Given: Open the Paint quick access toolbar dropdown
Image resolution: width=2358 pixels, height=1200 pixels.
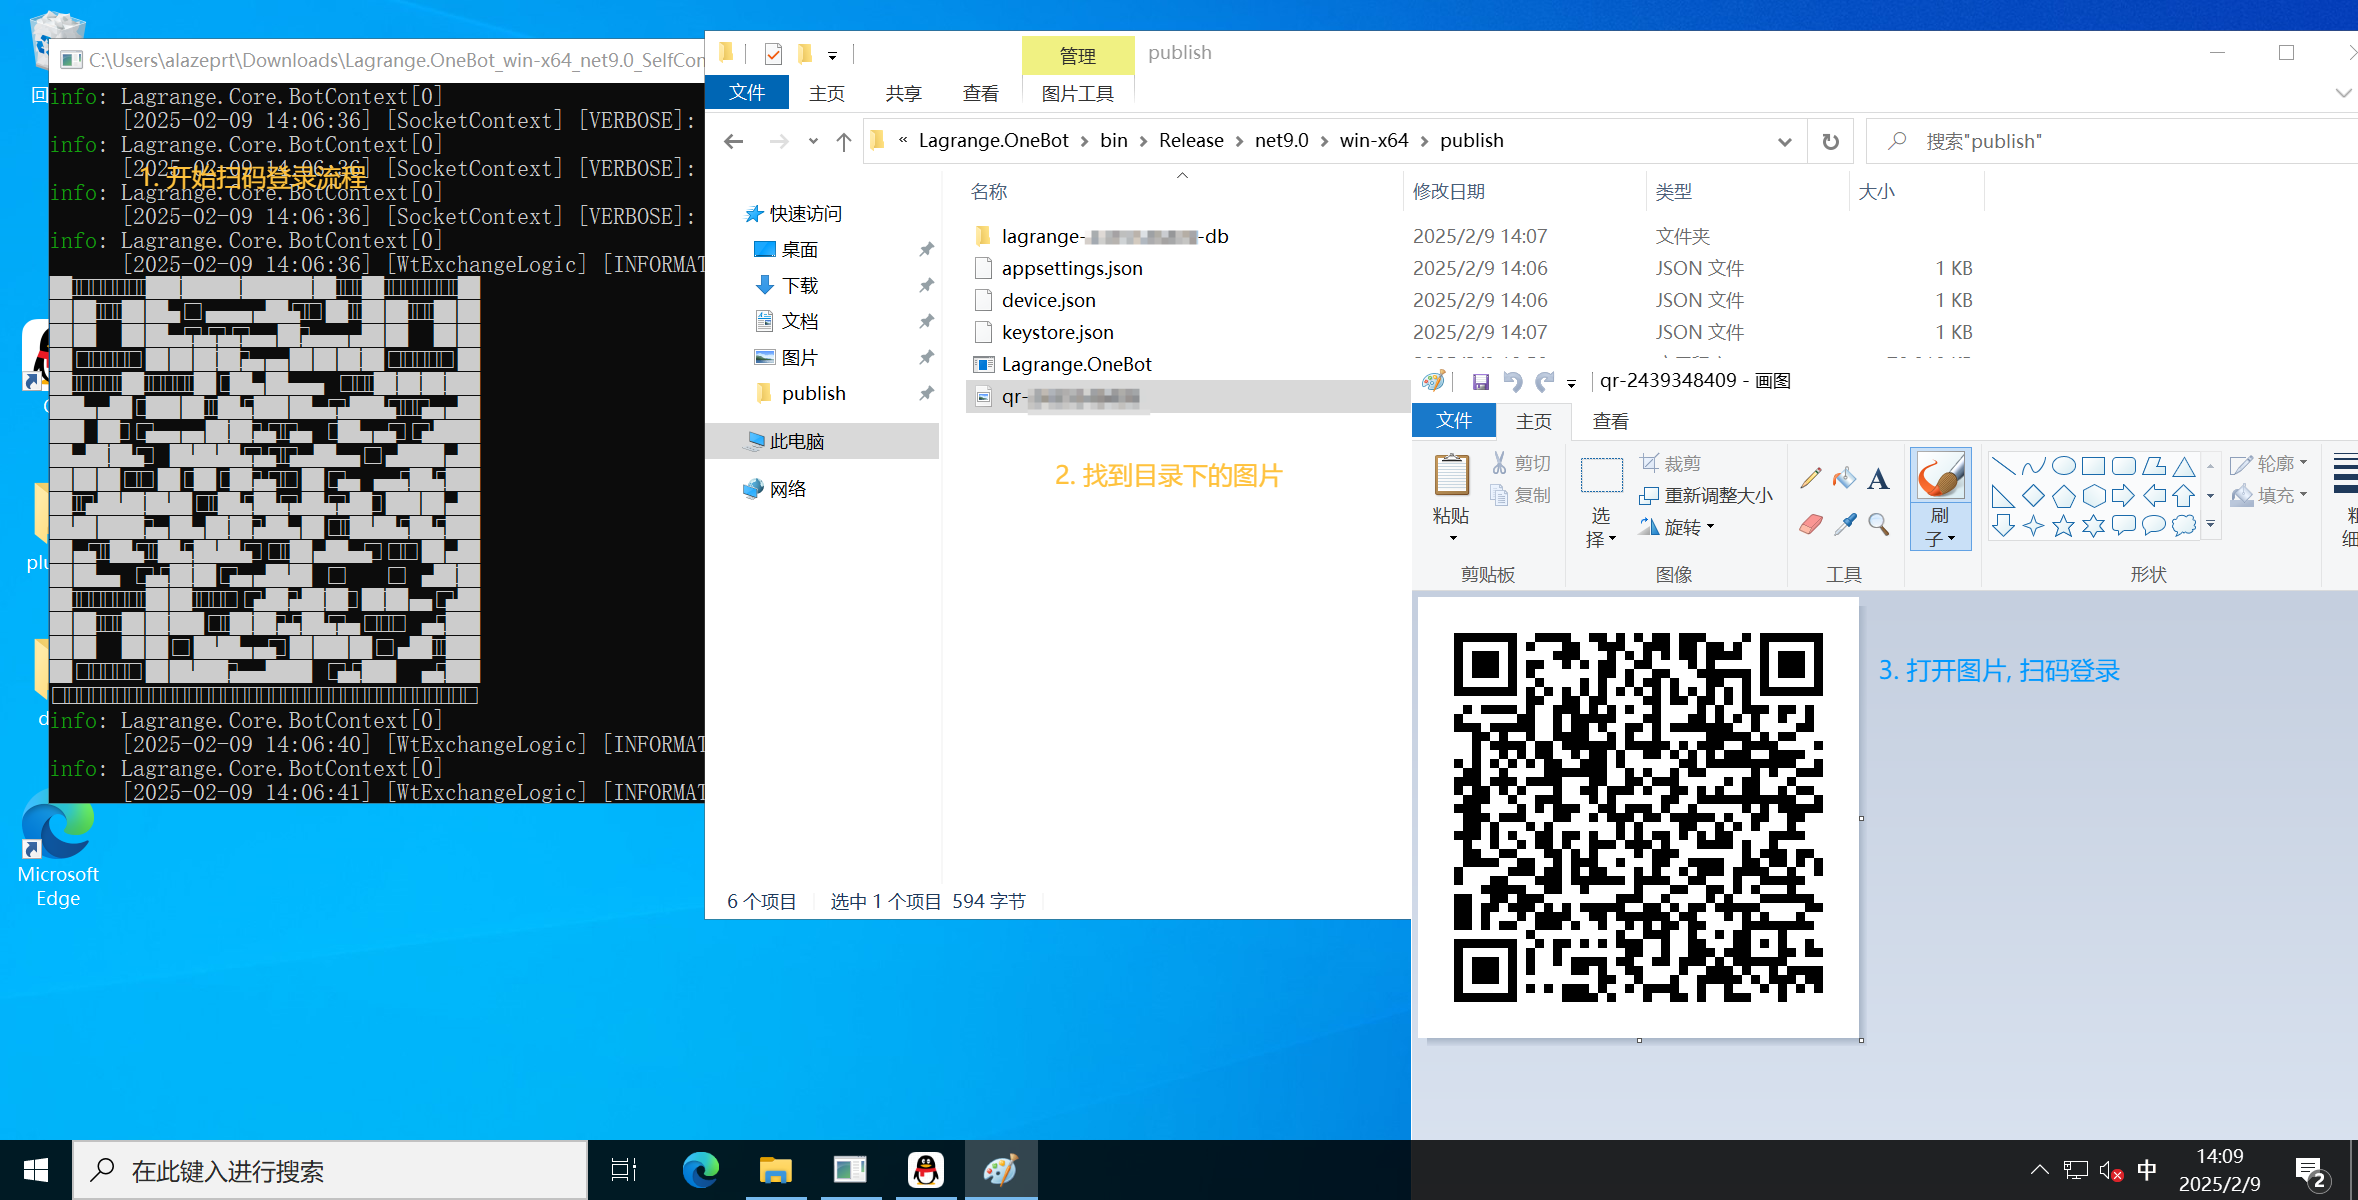Looking at the screenshot, I should 1572,383.
